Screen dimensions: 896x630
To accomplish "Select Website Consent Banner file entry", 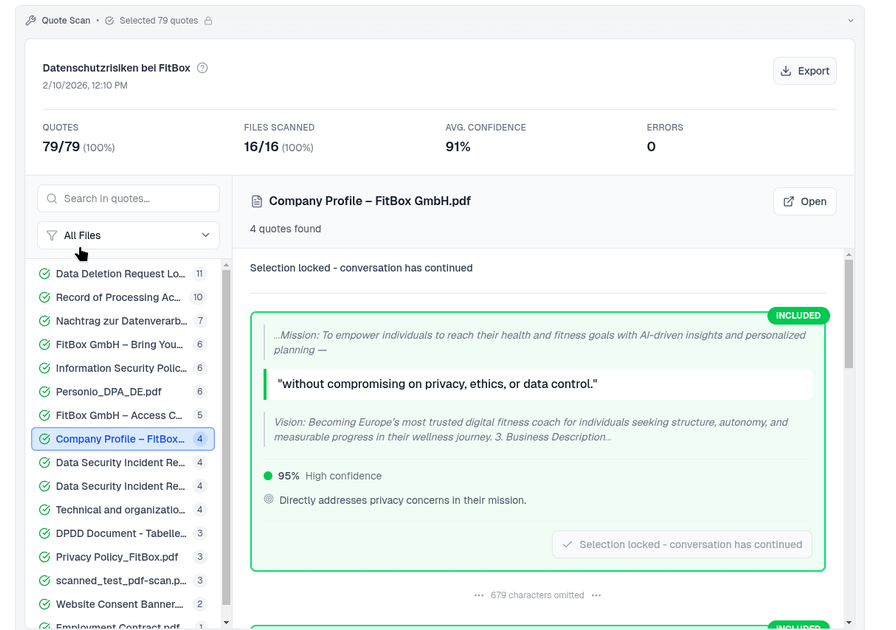I will [119, 604].
